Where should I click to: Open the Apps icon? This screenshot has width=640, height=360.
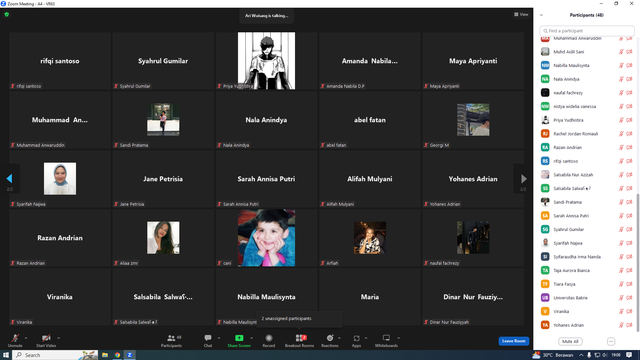[356, 338]
